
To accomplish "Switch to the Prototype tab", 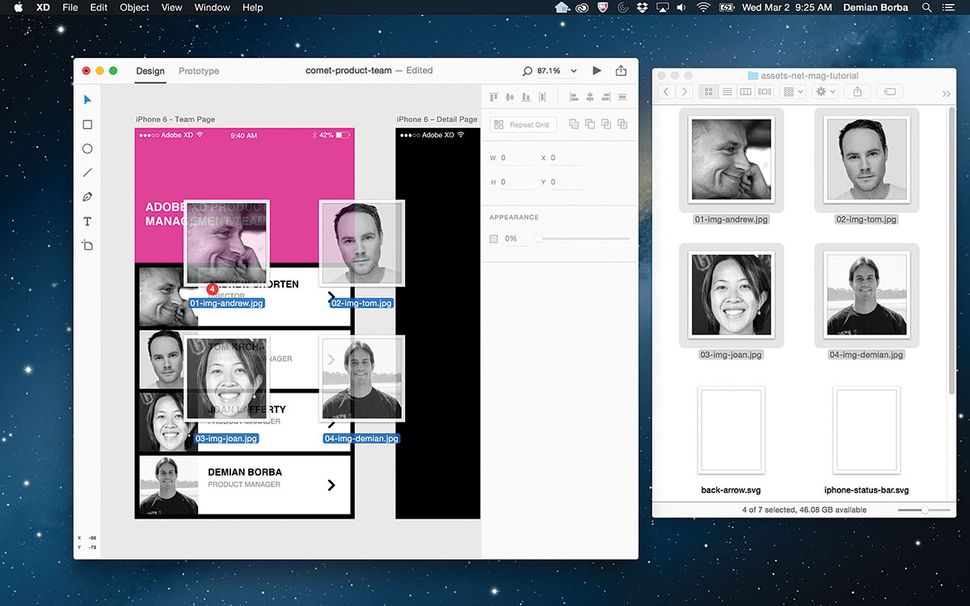I will pos(198,71).
